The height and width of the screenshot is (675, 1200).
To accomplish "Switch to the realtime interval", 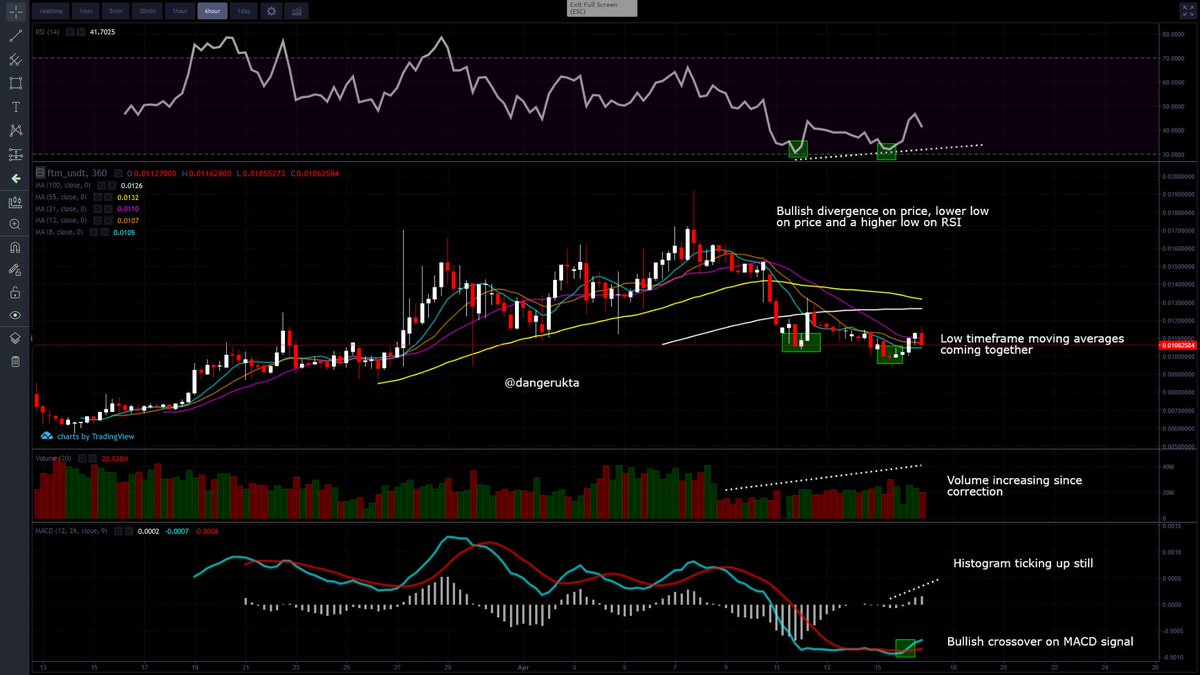I will click(51, 11).
